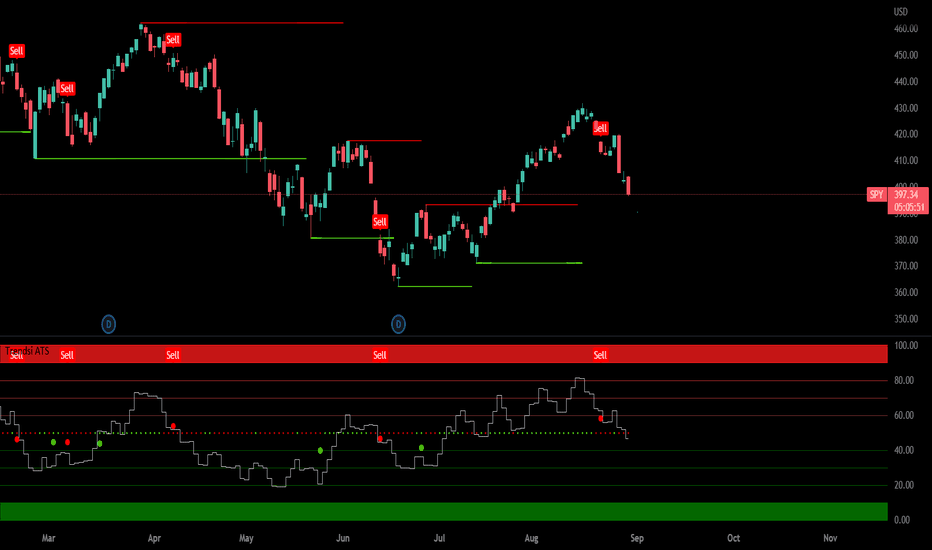932x550 pixels.
Task: Click the current price label 397.34
Action: [x=908, y=194]
